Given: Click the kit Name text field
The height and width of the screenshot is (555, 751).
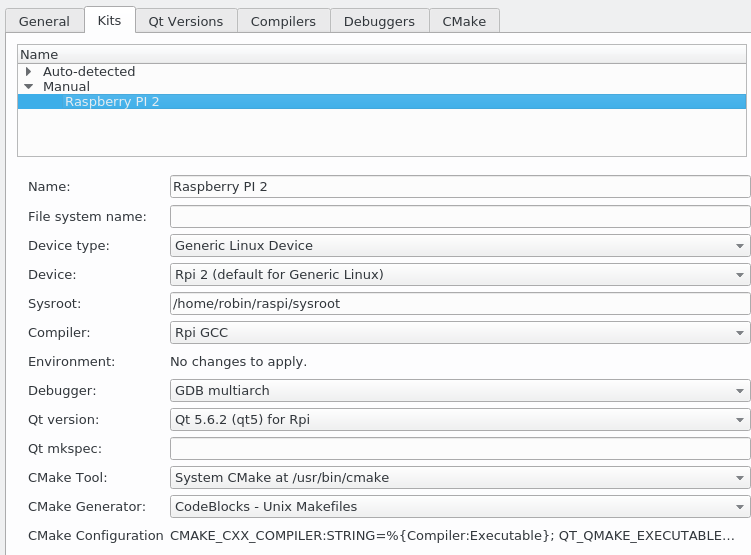Looking at the screenshot, I should pos(460,187).
